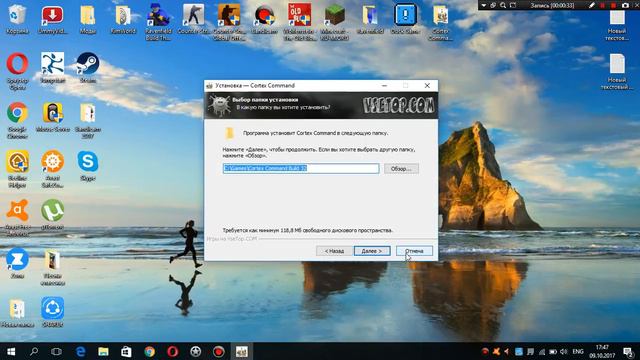Switch the ENG input language indicator

(578, 351)
